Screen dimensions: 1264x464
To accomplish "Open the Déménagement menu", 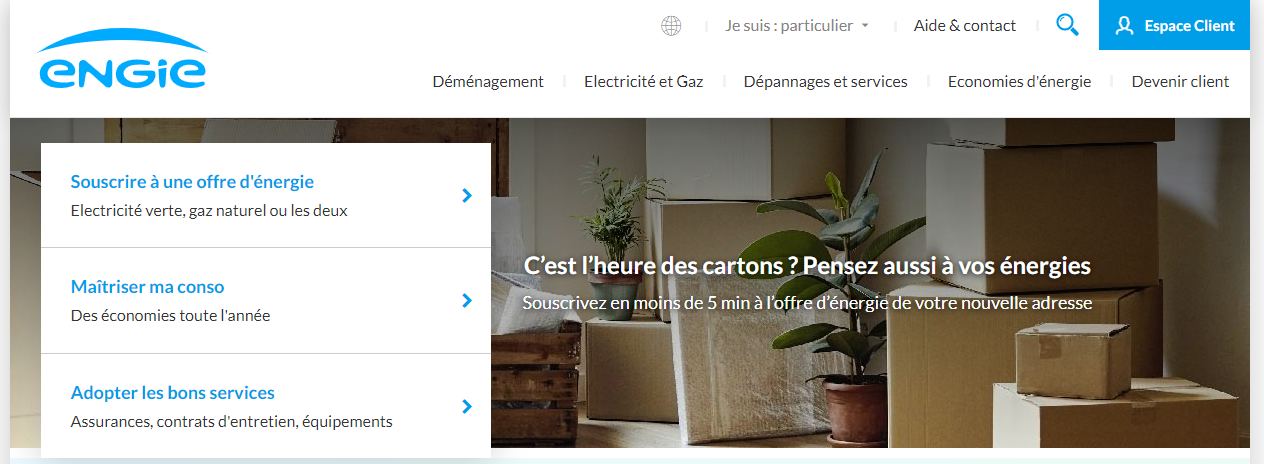I will click(488, 82).
